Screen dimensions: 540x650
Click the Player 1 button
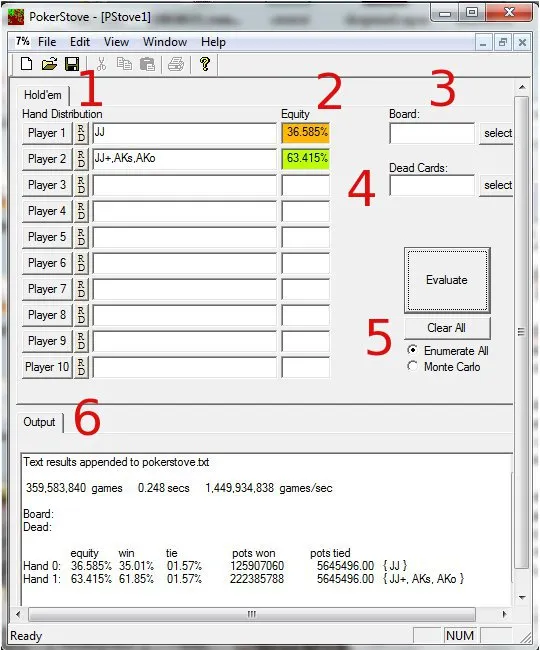47,133
